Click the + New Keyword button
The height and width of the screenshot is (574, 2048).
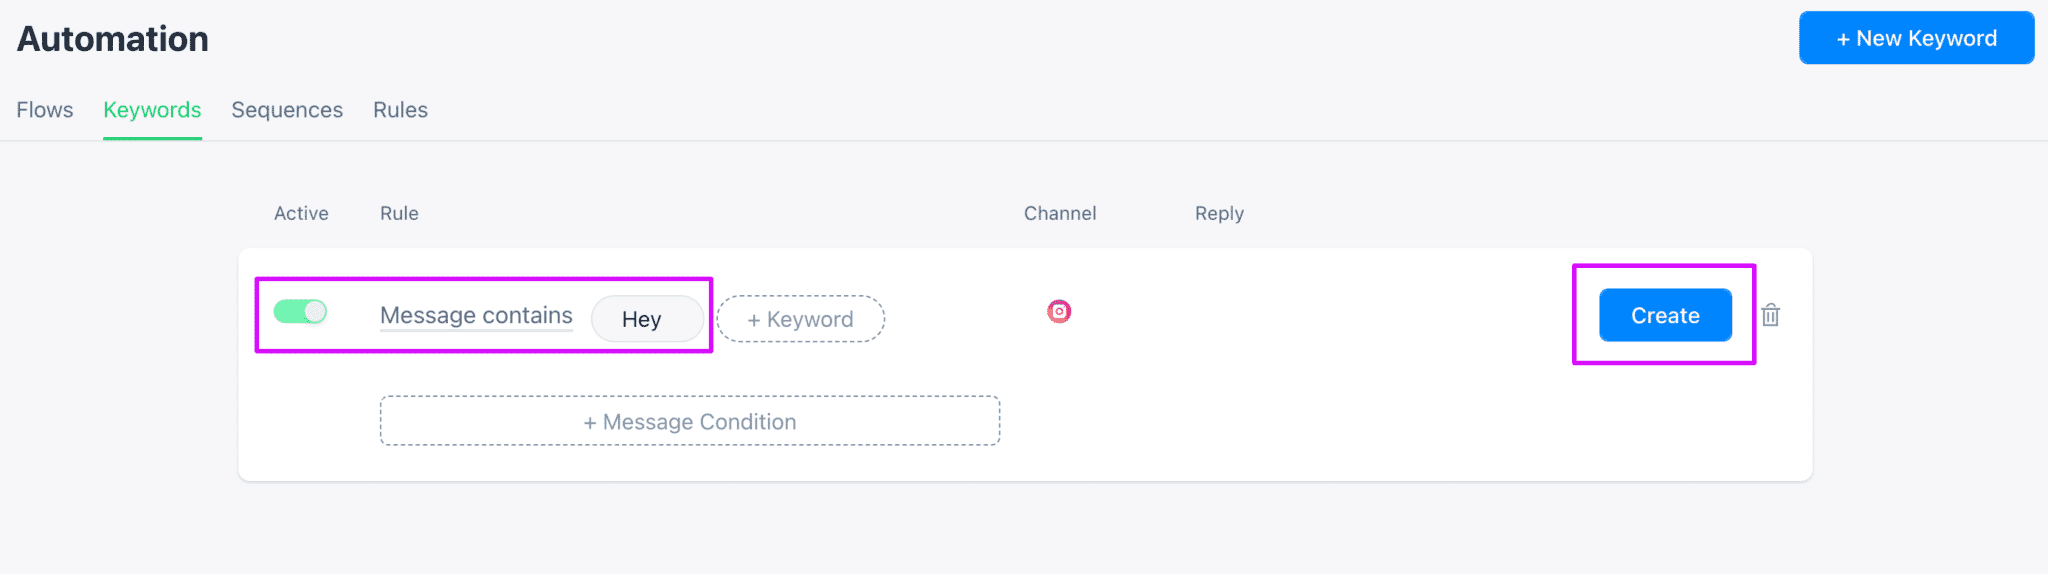[1916, 38]
